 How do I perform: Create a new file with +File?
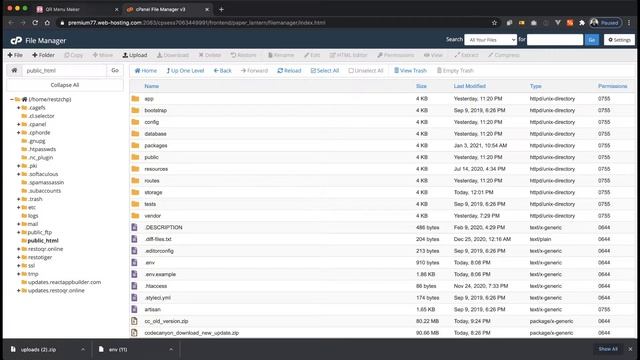click(15, 55)
